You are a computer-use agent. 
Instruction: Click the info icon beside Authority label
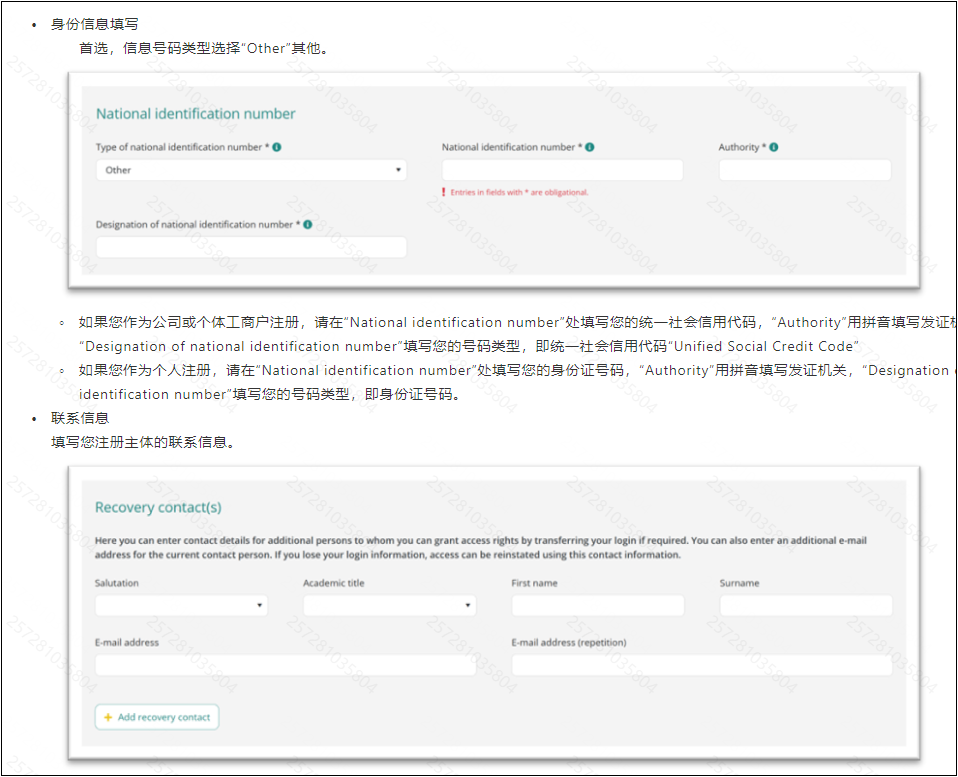click(x=774, y=147)
